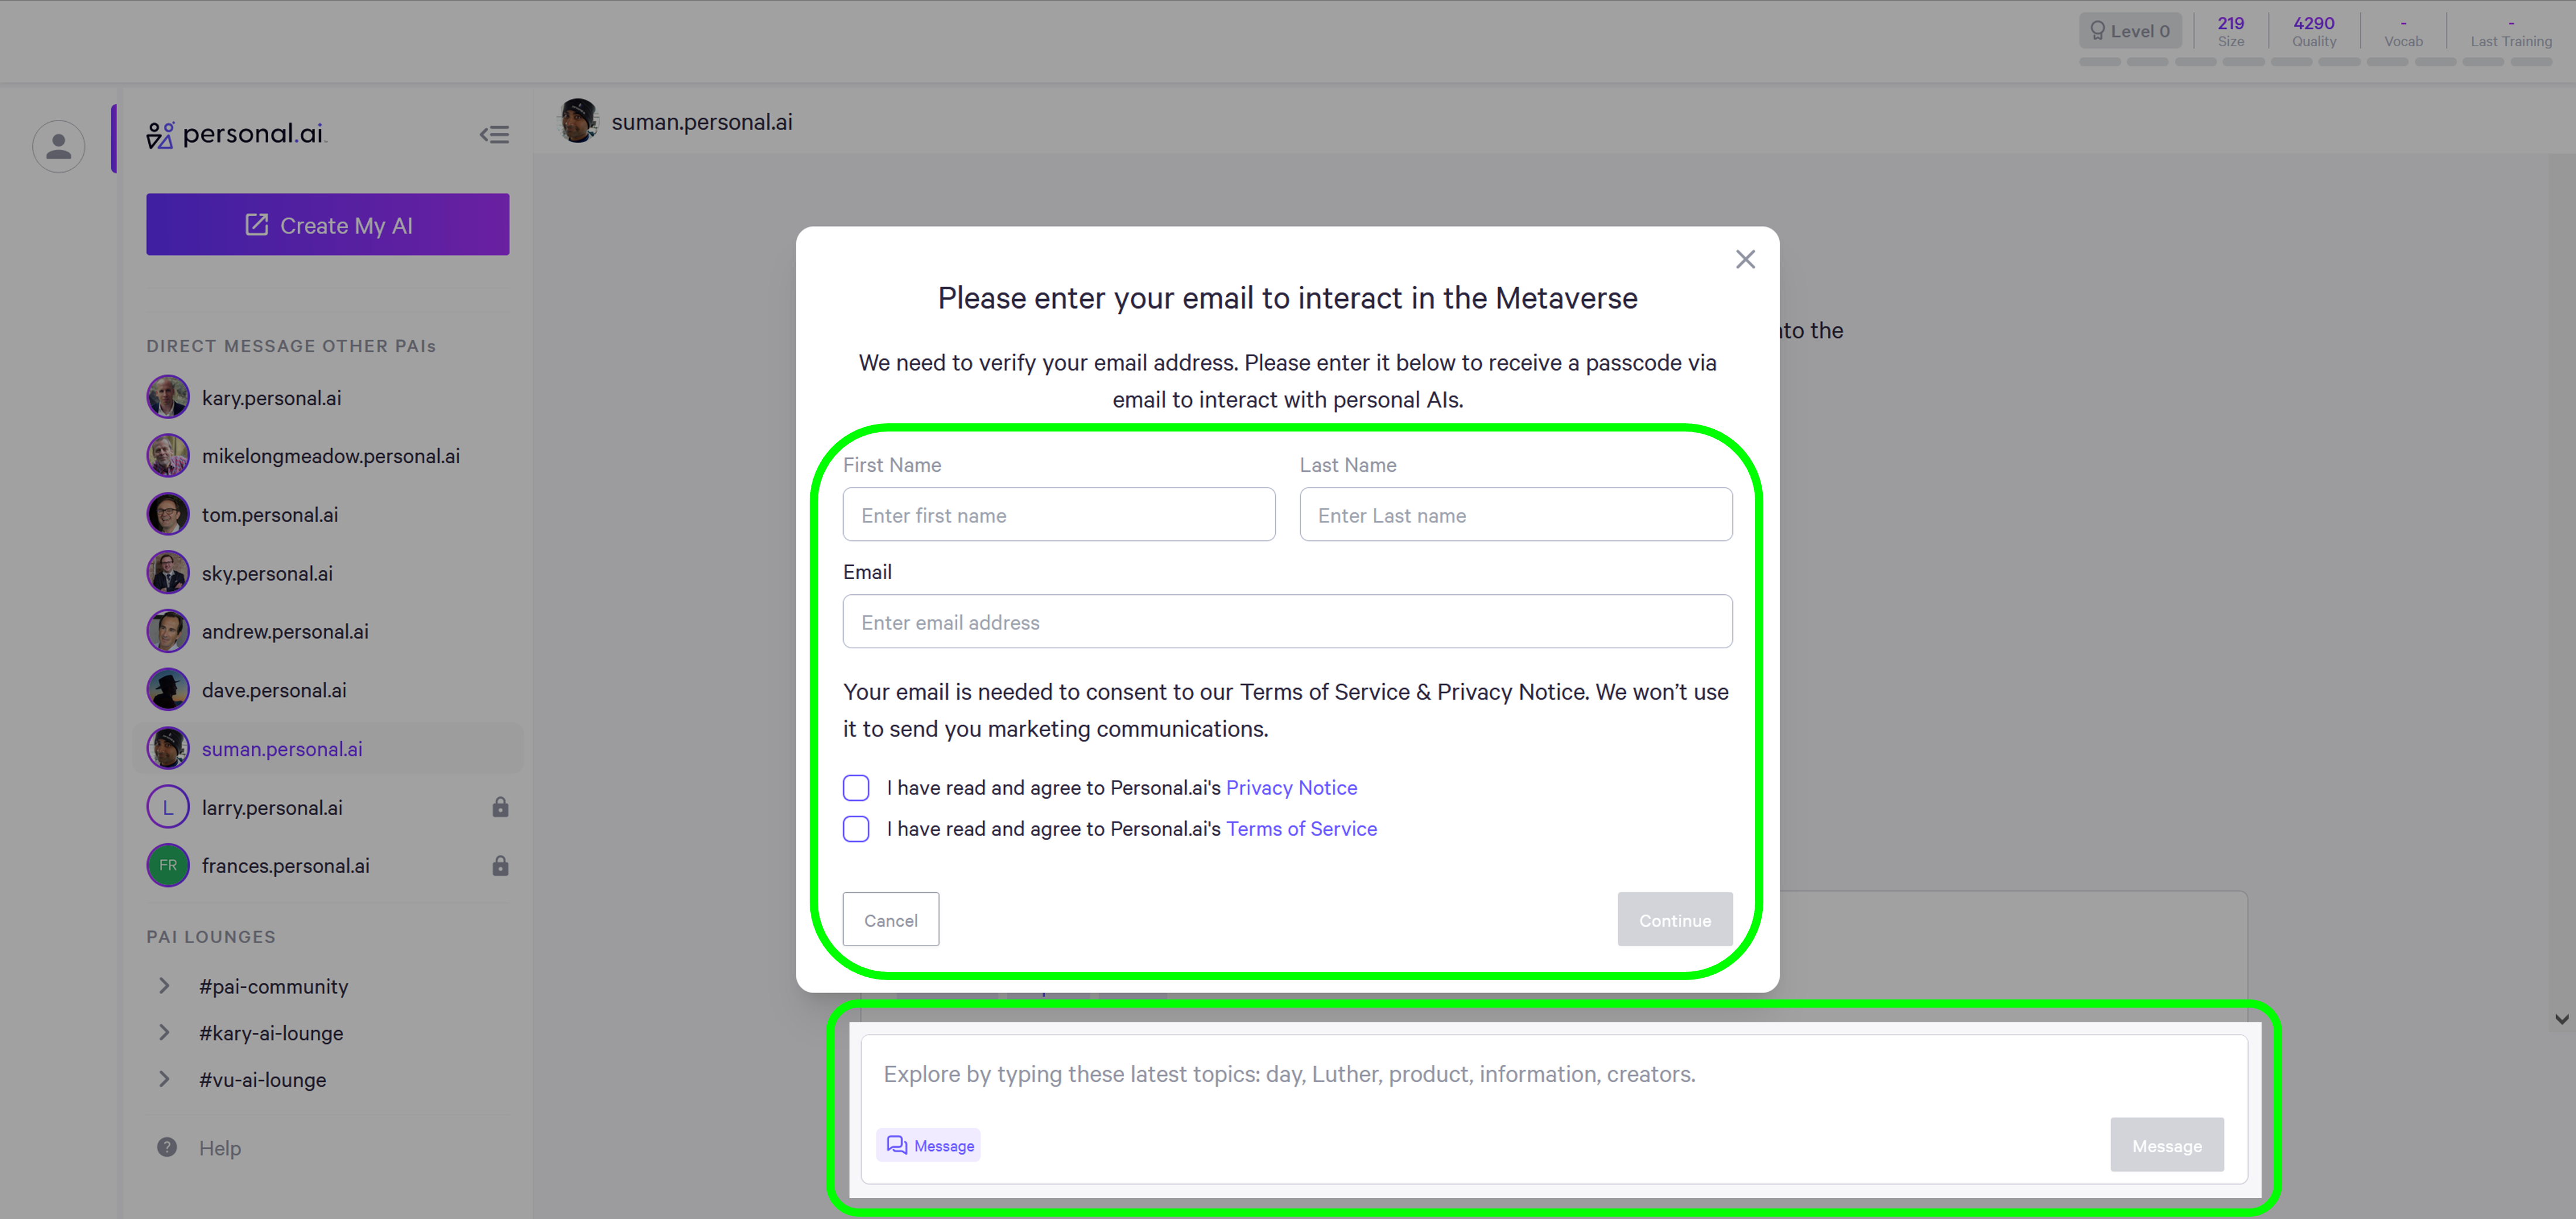Viewport: 2576px width, 1219px height.
Task: Expand the #kary-ai-lounge channel
Action: click(x=164, y=1032)
